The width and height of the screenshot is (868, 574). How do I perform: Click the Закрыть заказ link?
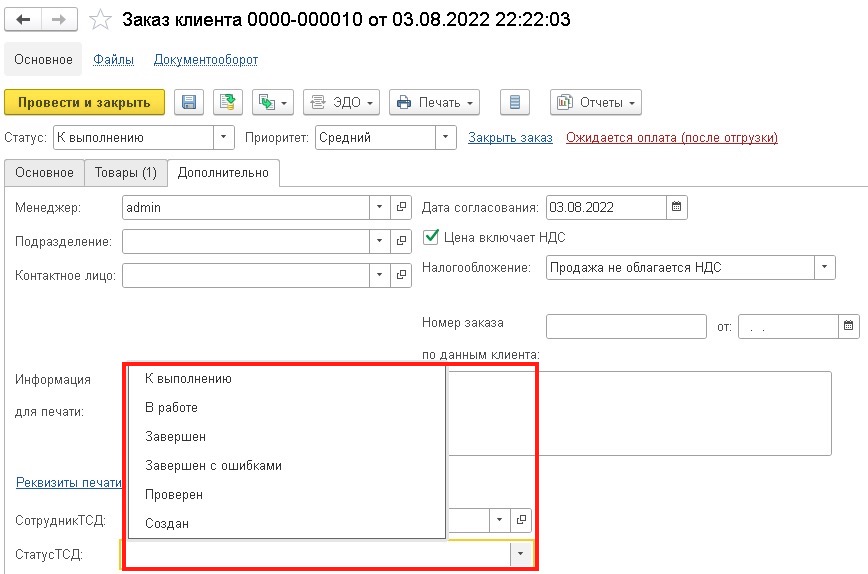coord(510,137)
